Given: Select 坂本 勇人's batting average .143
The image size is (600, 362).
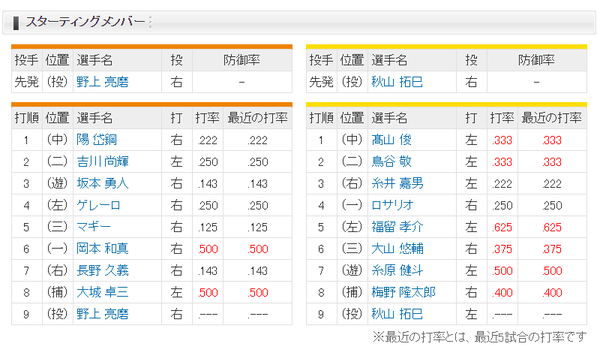Looking at the screenshot, I should point(208,184).
